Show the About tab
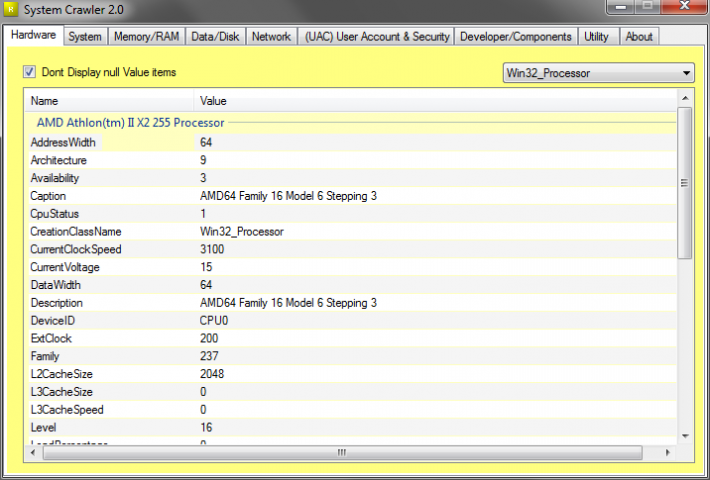710x480 pixels. click(x=639, y=37)
